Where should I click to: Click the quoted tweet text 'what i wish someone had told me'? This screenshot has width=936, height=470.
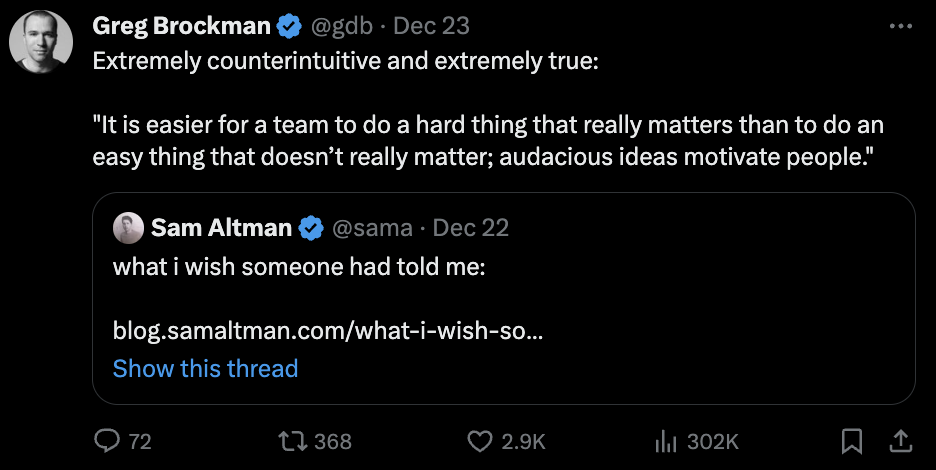click(298, 267)
